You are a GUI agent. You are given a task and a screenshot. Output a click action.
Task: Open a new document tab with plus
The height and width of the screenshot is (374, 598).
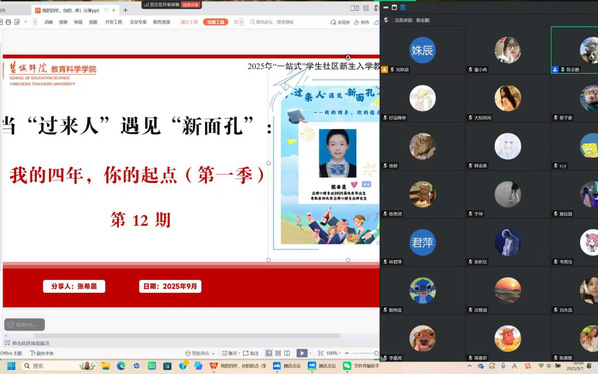coord(125,10)
